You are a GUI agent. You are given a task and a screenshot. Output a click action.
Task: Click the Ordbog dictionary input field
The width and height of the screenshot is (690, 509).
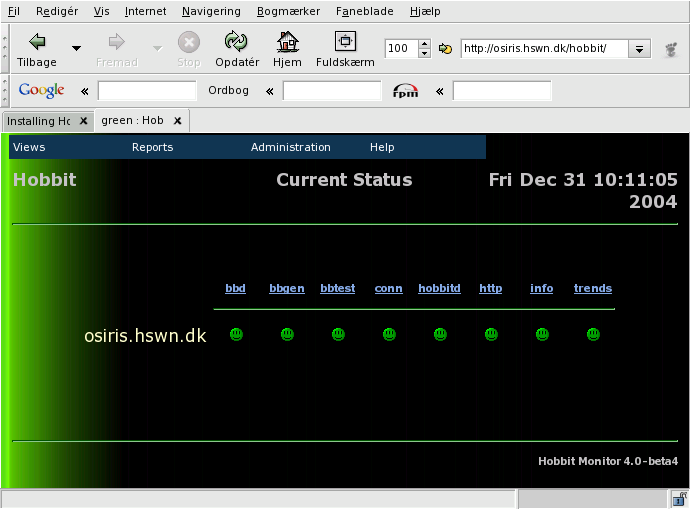[x=332, y=91]
